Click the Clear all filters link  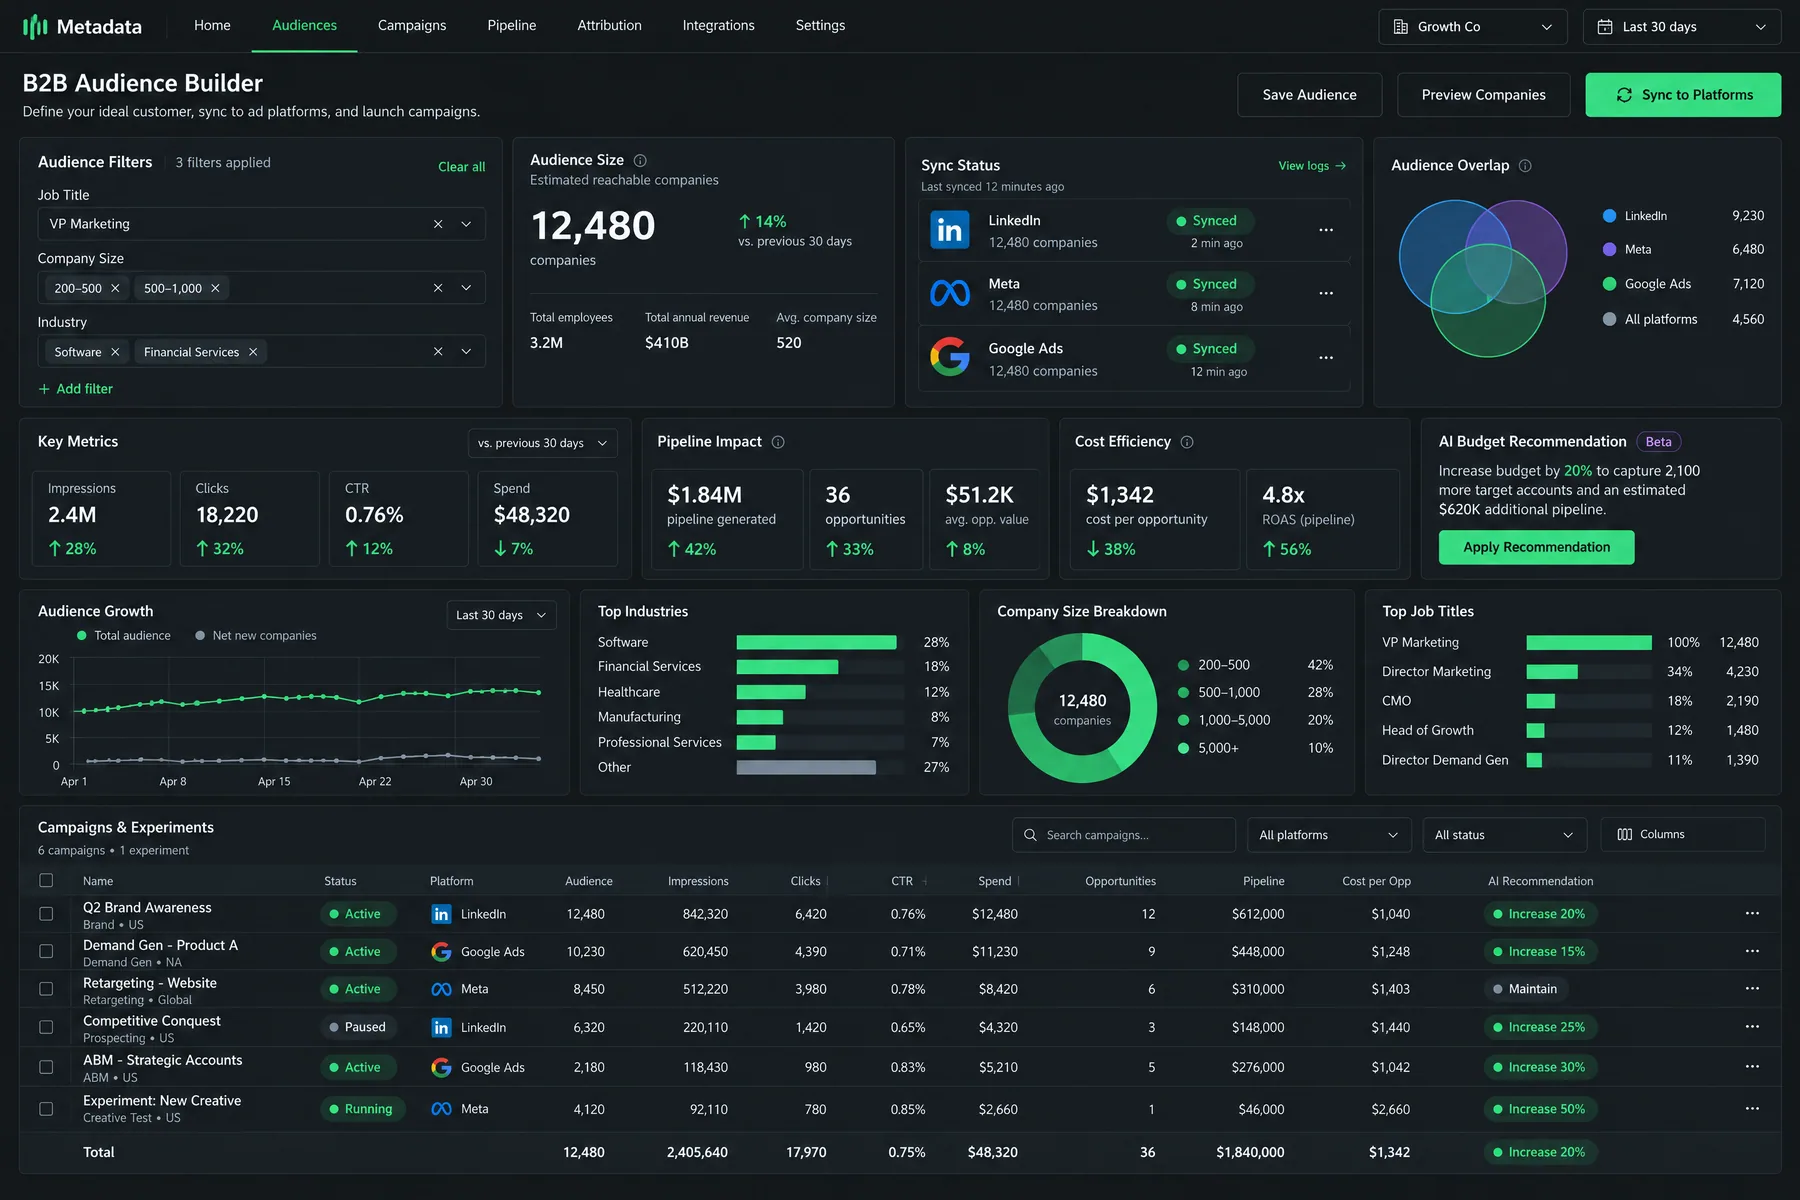pyautogui.click(x=462, y=167)
